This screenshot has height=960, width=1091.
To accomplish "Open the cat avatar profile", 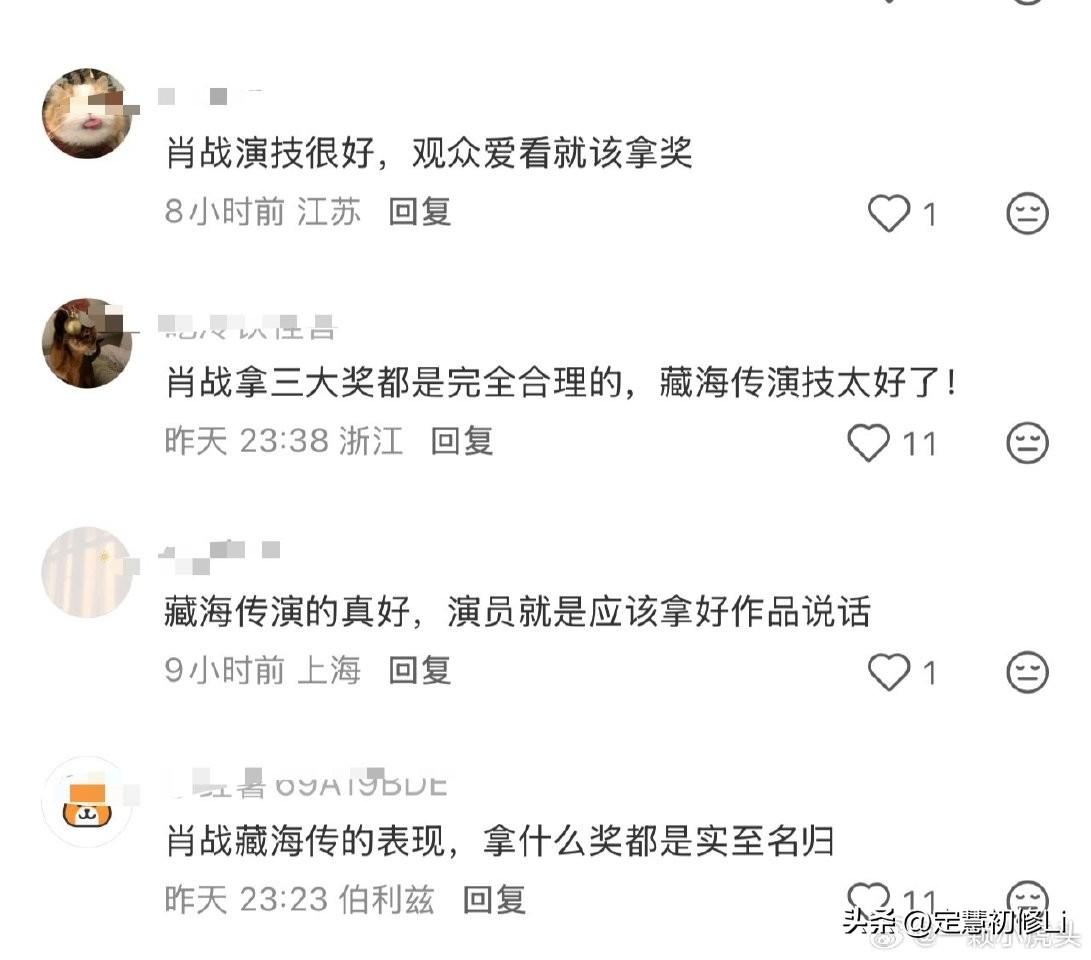I will tap(88, 343).
